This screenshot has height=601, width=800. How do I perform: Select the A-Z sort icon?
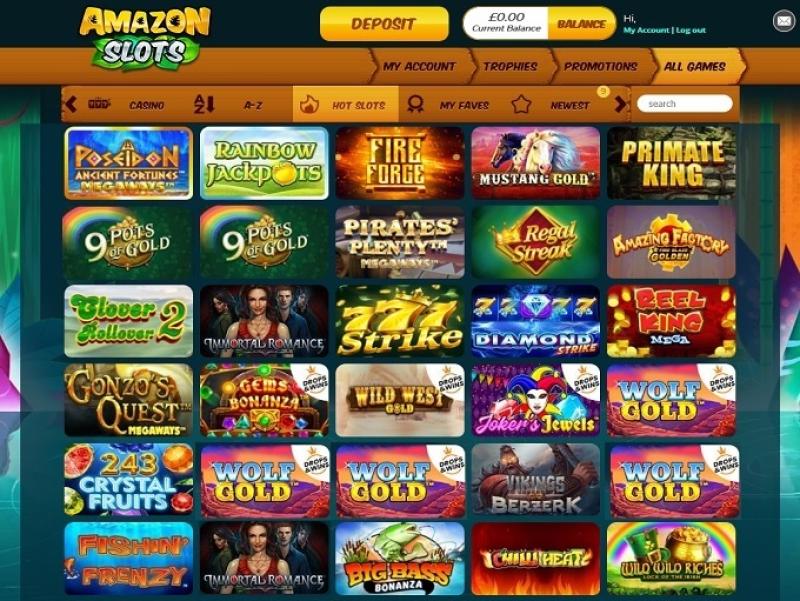pos(205,104)
